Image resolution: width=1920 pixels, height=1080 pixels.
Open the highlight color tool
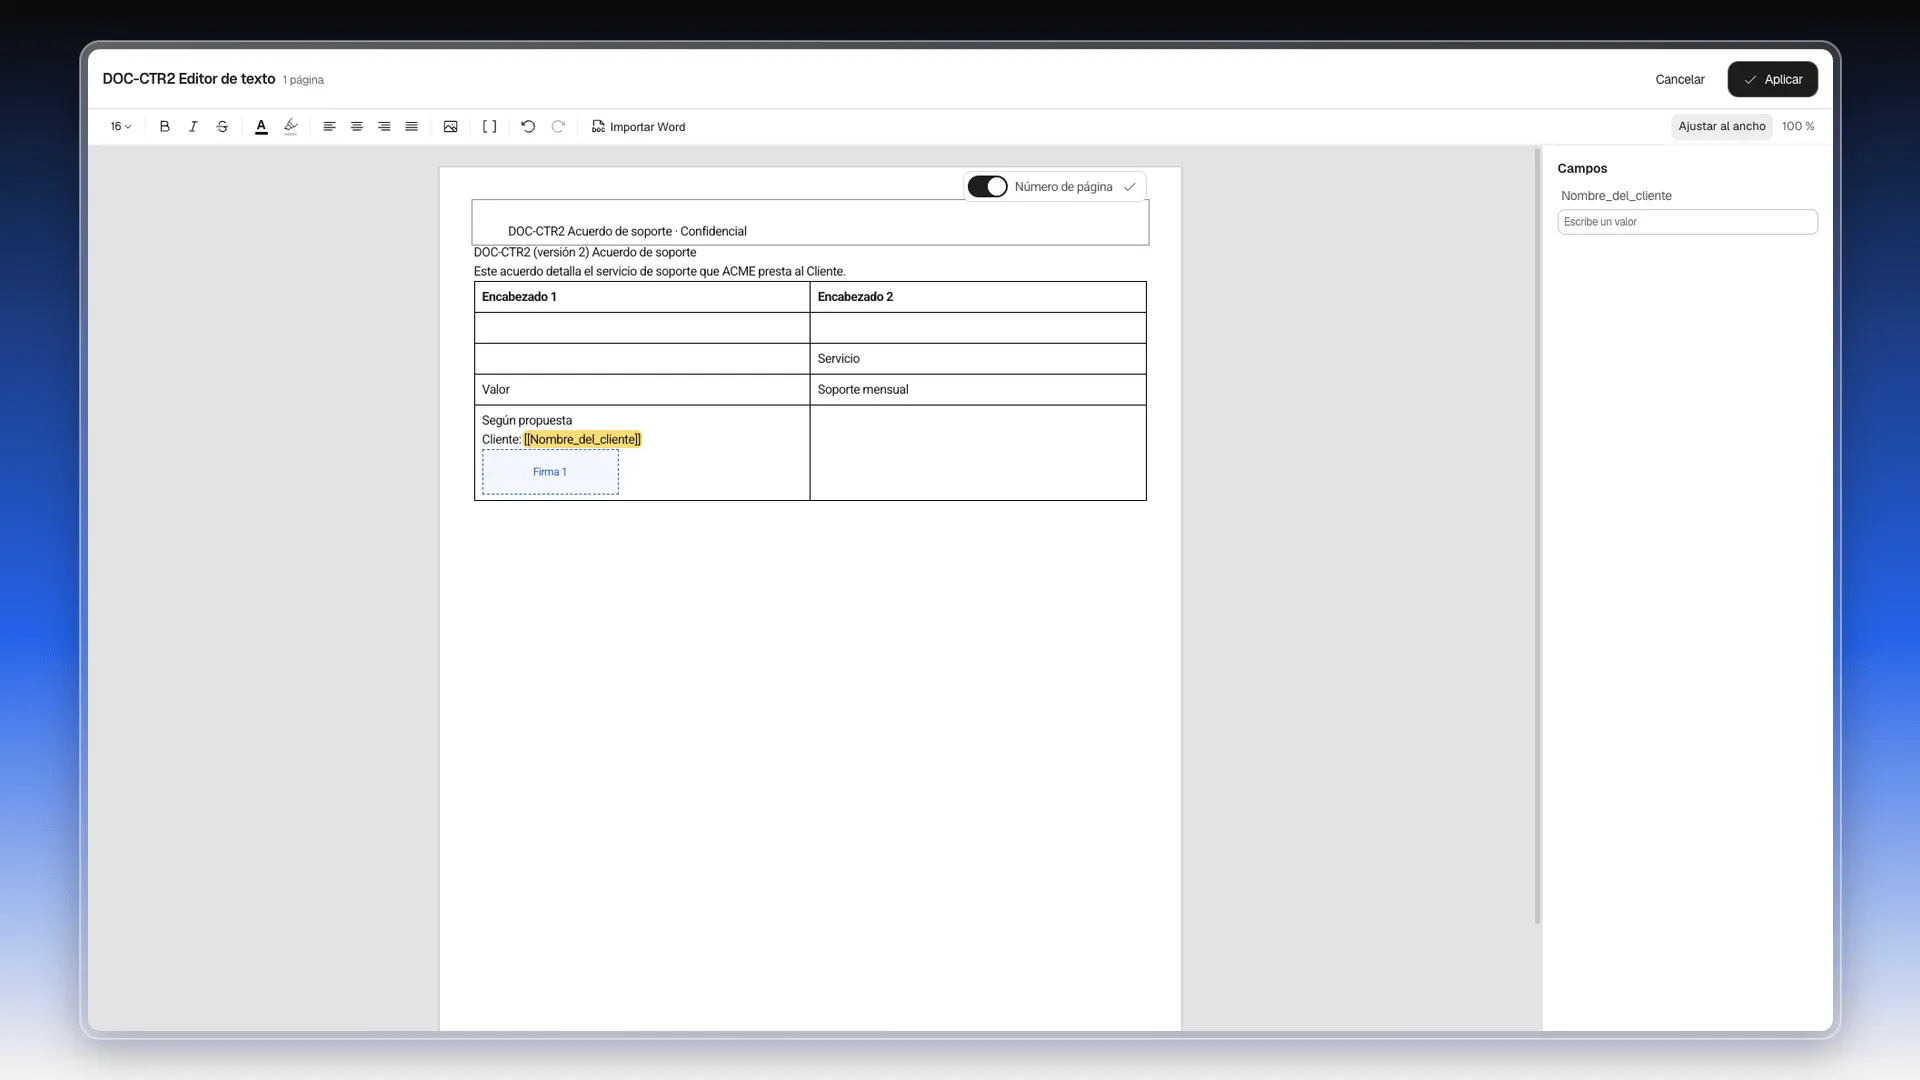pyautogui.click(x=291, y=127)
